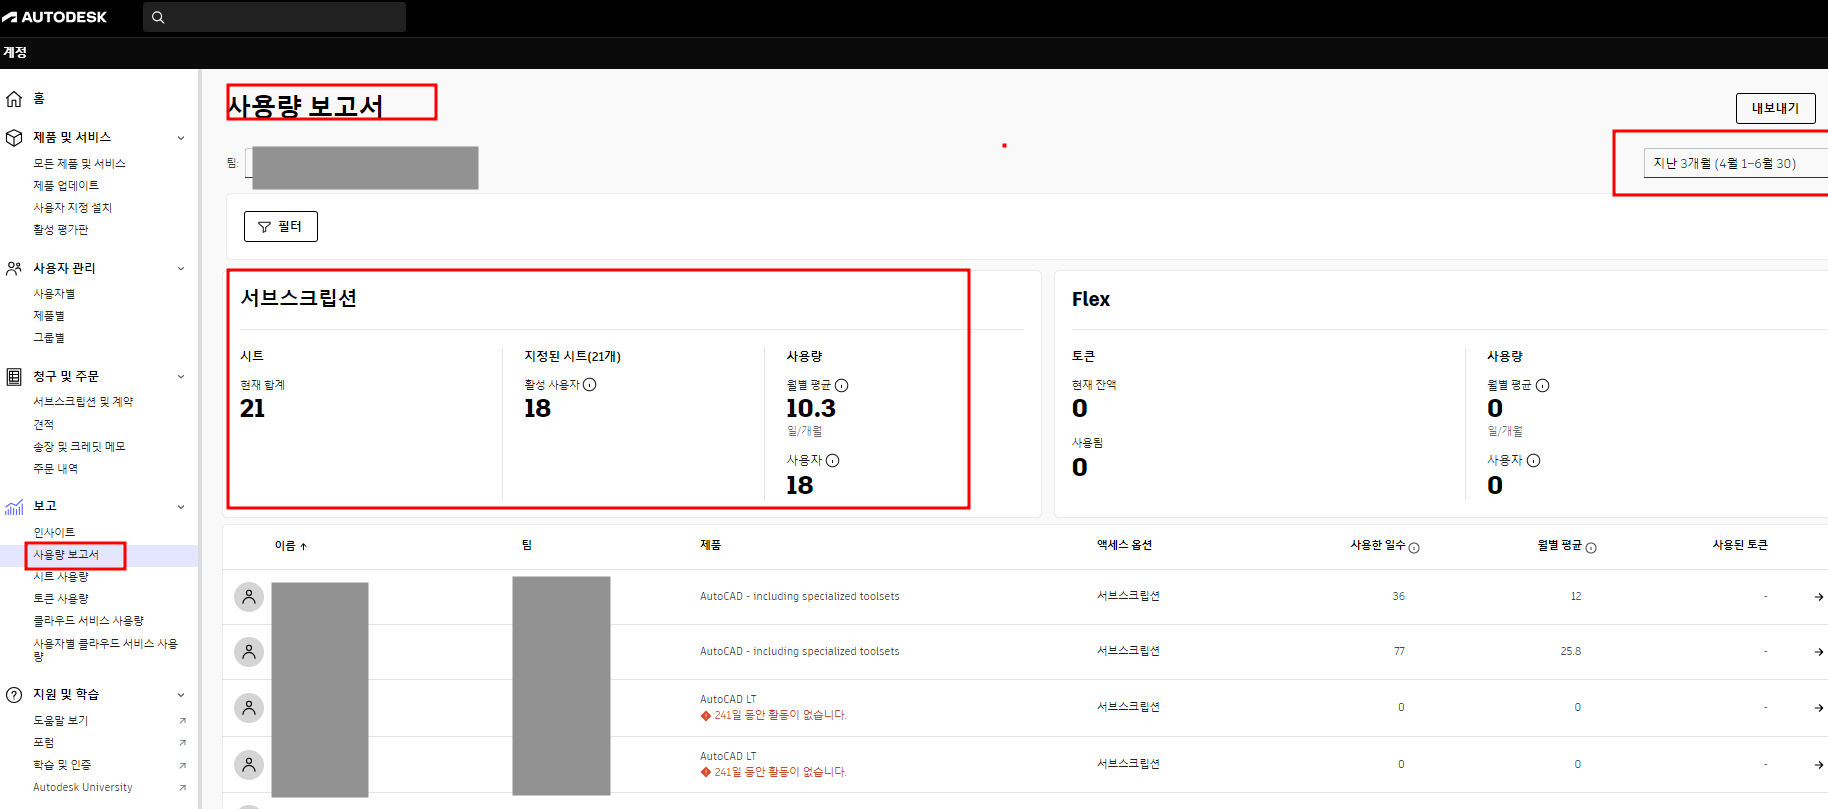The width and height of the screenshot is (1828, 809).
Task: Click info icon next to 활성 사용자
Action: pos(590,385)
